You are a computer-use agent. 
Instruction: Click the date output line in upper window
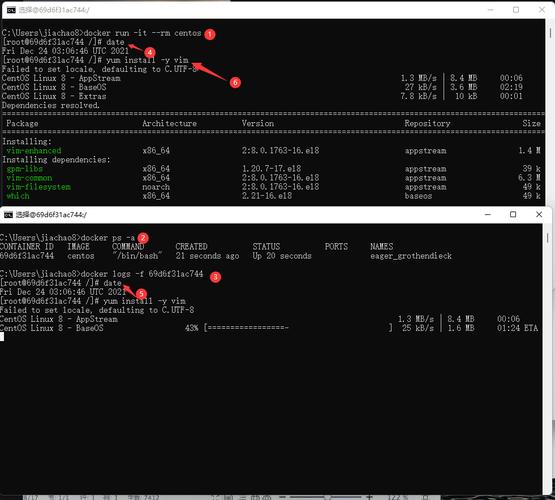(x=65, y=51)
